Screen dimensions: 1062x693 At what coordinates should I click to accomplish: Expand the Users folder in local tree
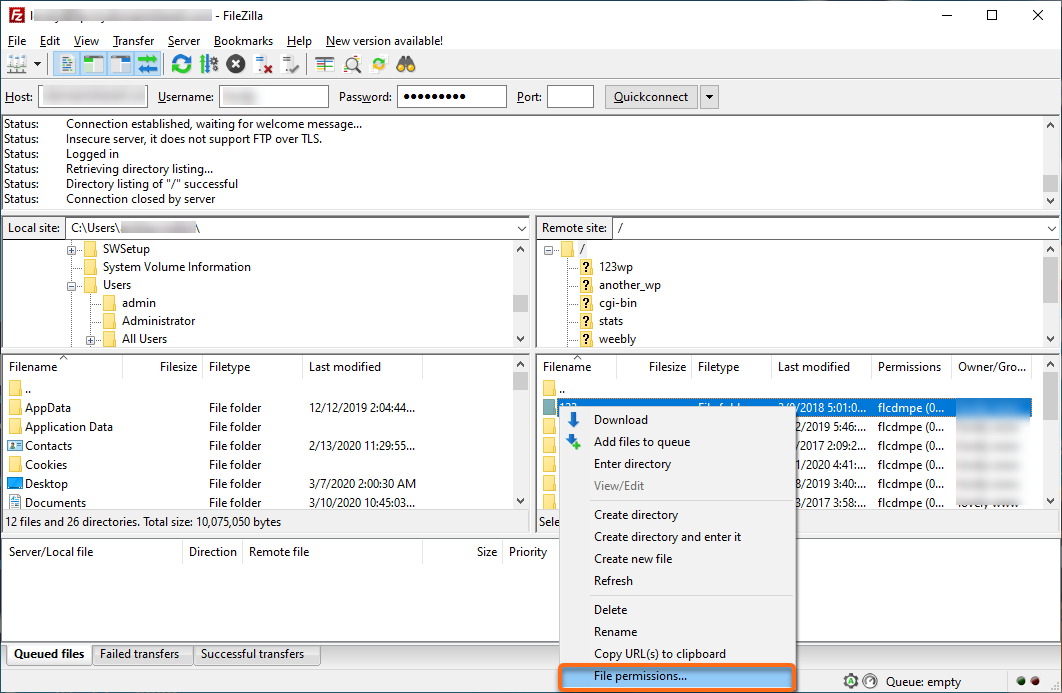71,285
